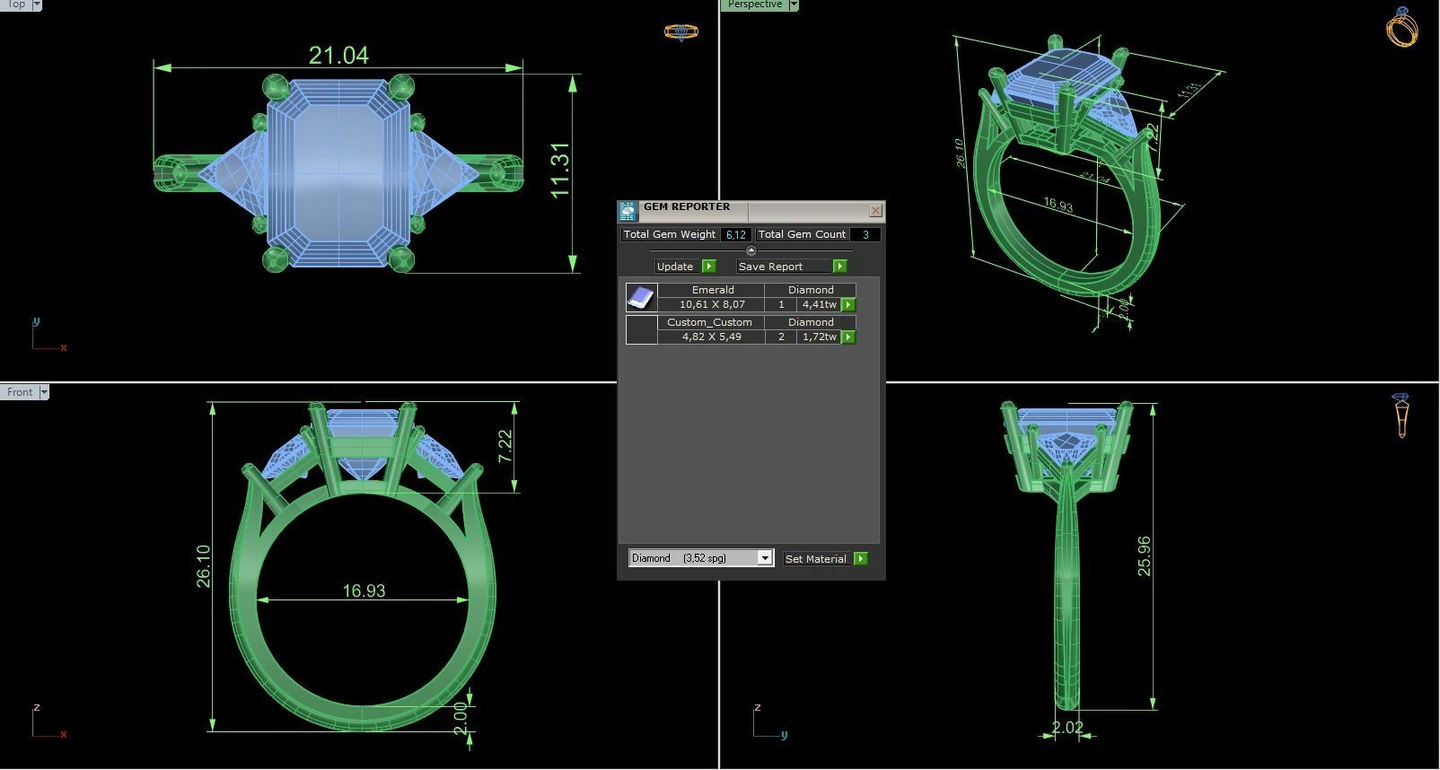This screenshot has height=770, width=1440.
Task: Click the green arrow next to Update
Action: (x=709, y=266)
